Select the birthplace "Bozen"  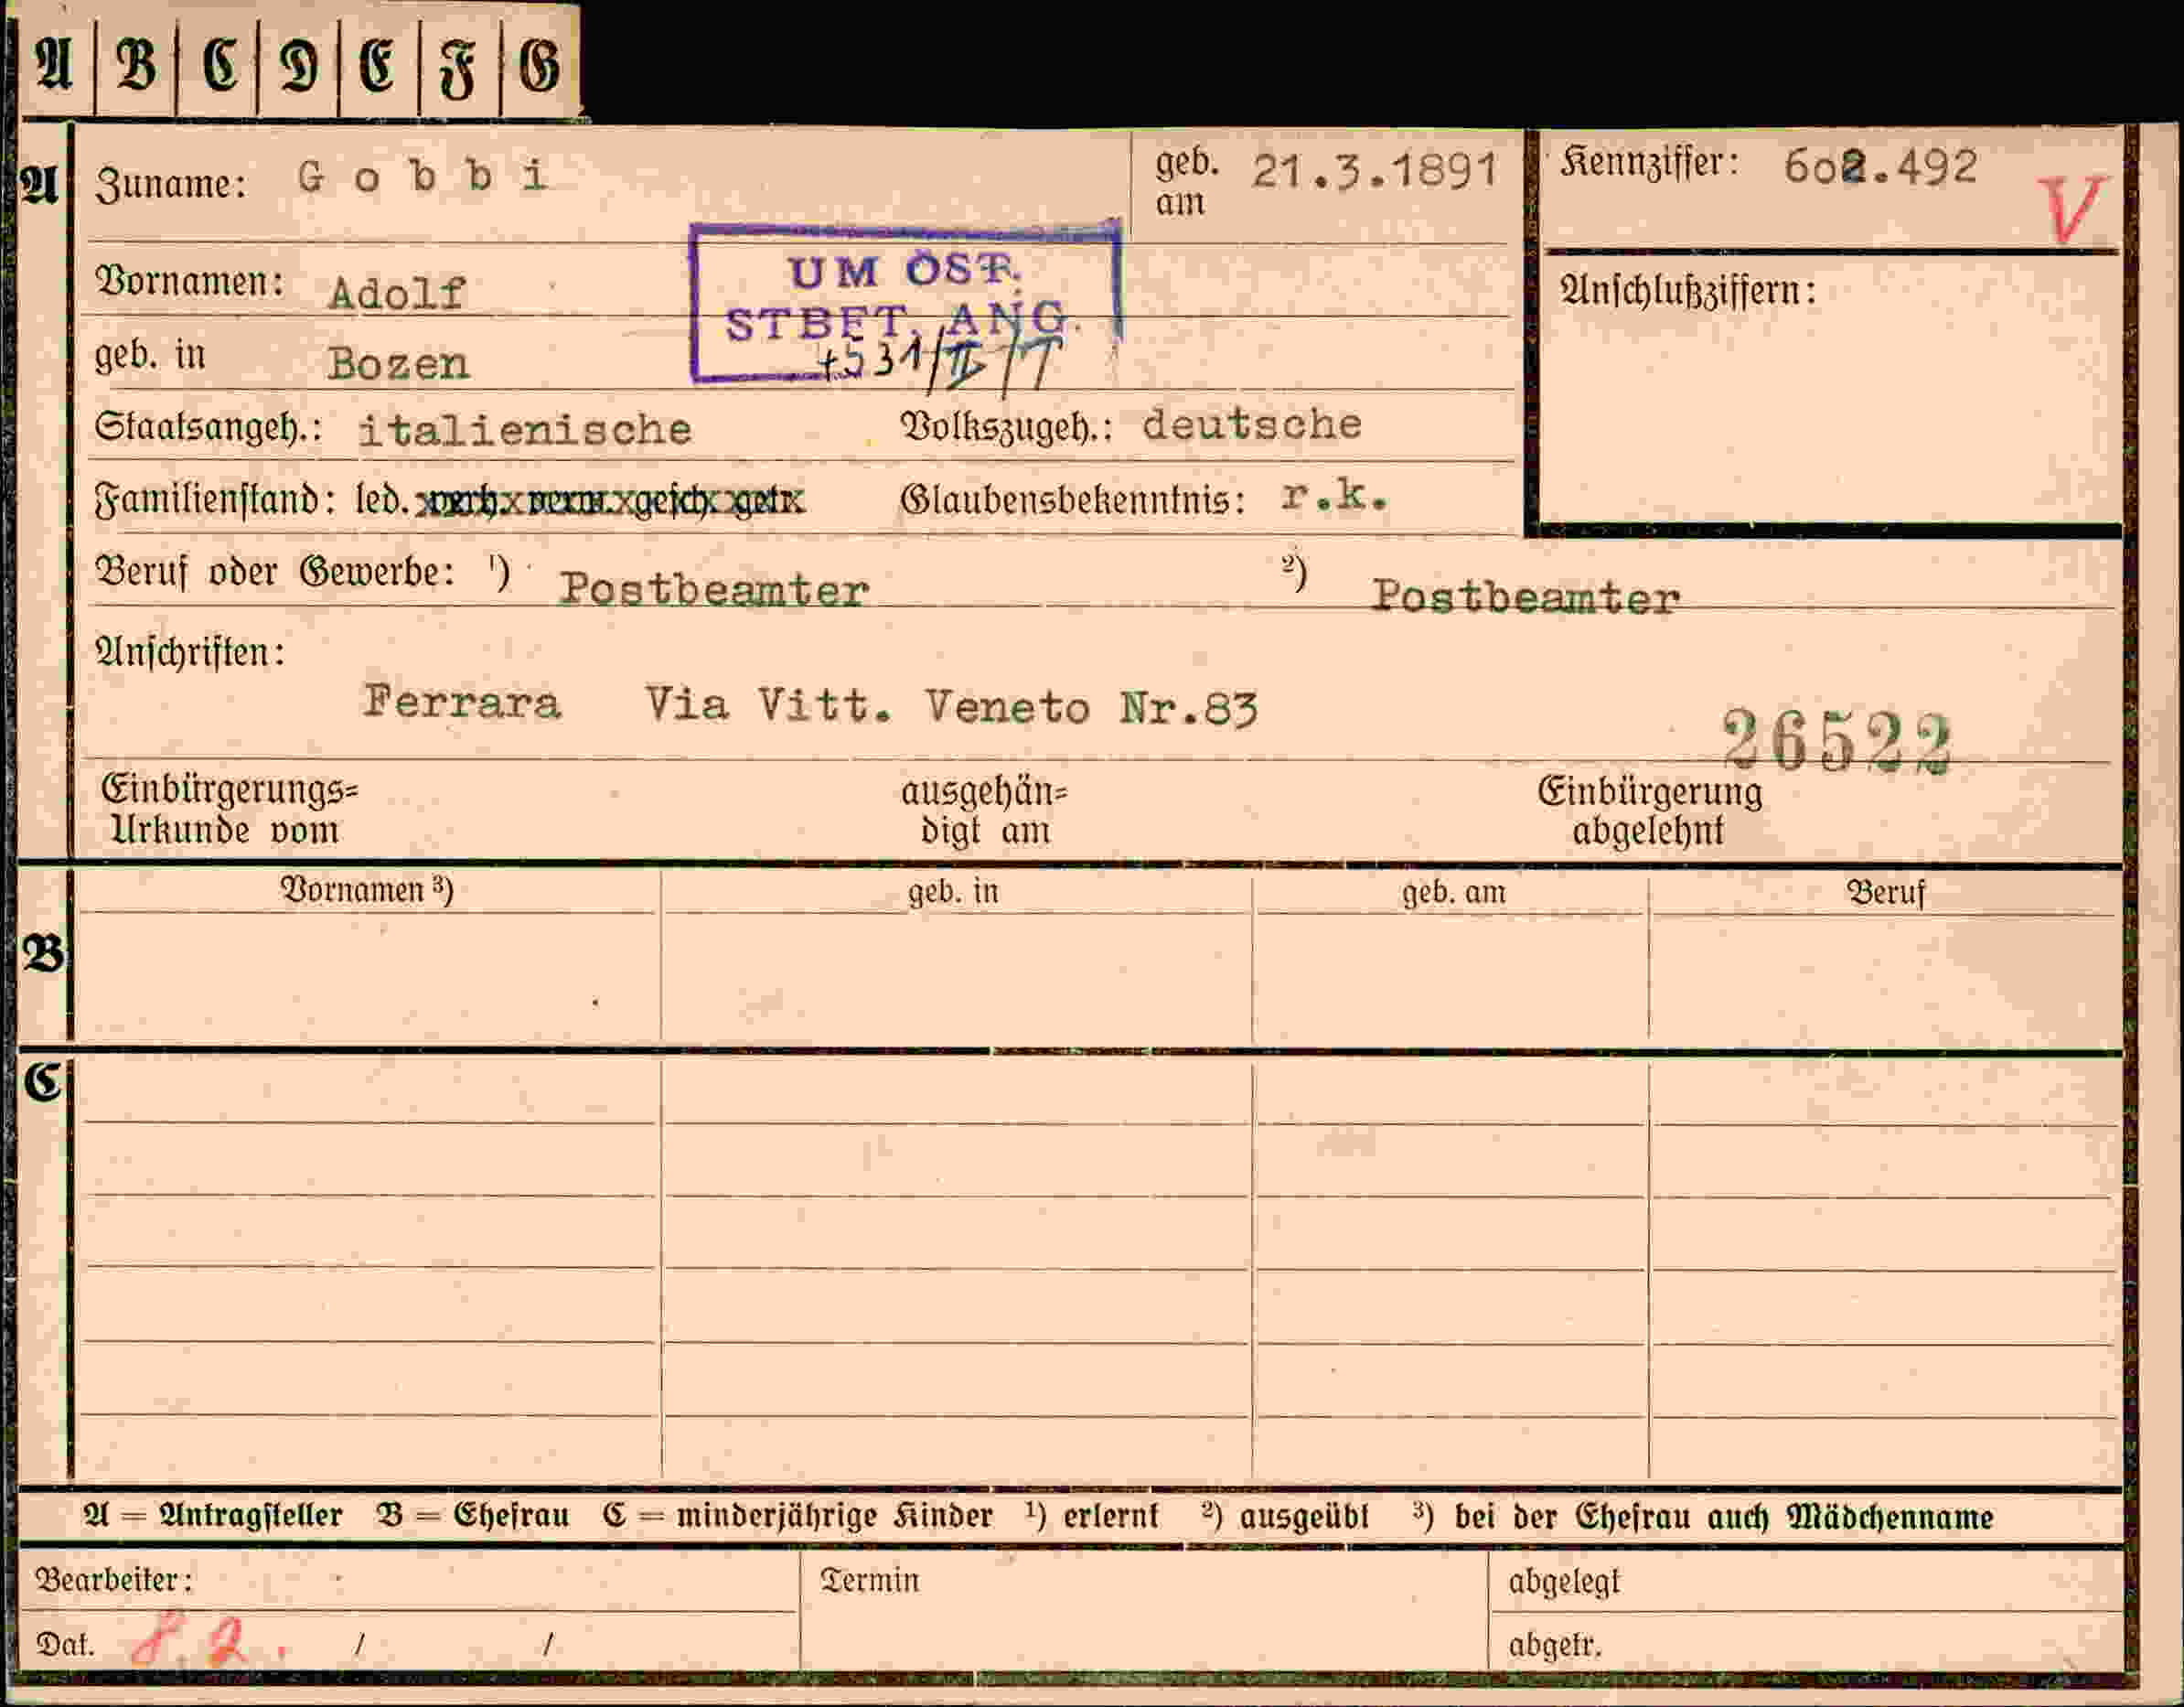pyautogui.click(x=398, y=364)
